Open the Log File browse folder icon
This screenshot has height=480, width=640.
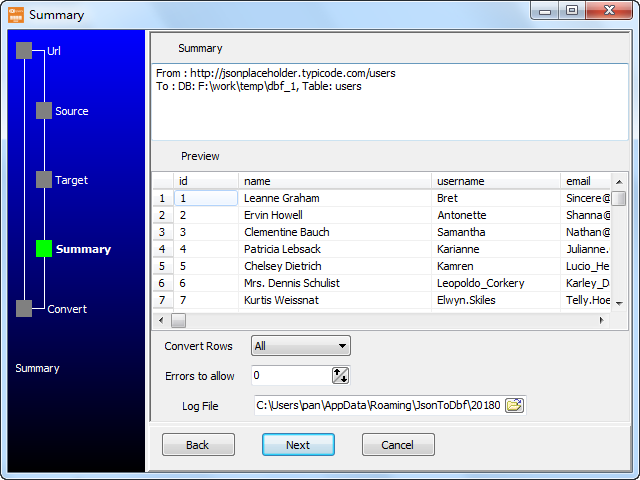click(514, 405)
